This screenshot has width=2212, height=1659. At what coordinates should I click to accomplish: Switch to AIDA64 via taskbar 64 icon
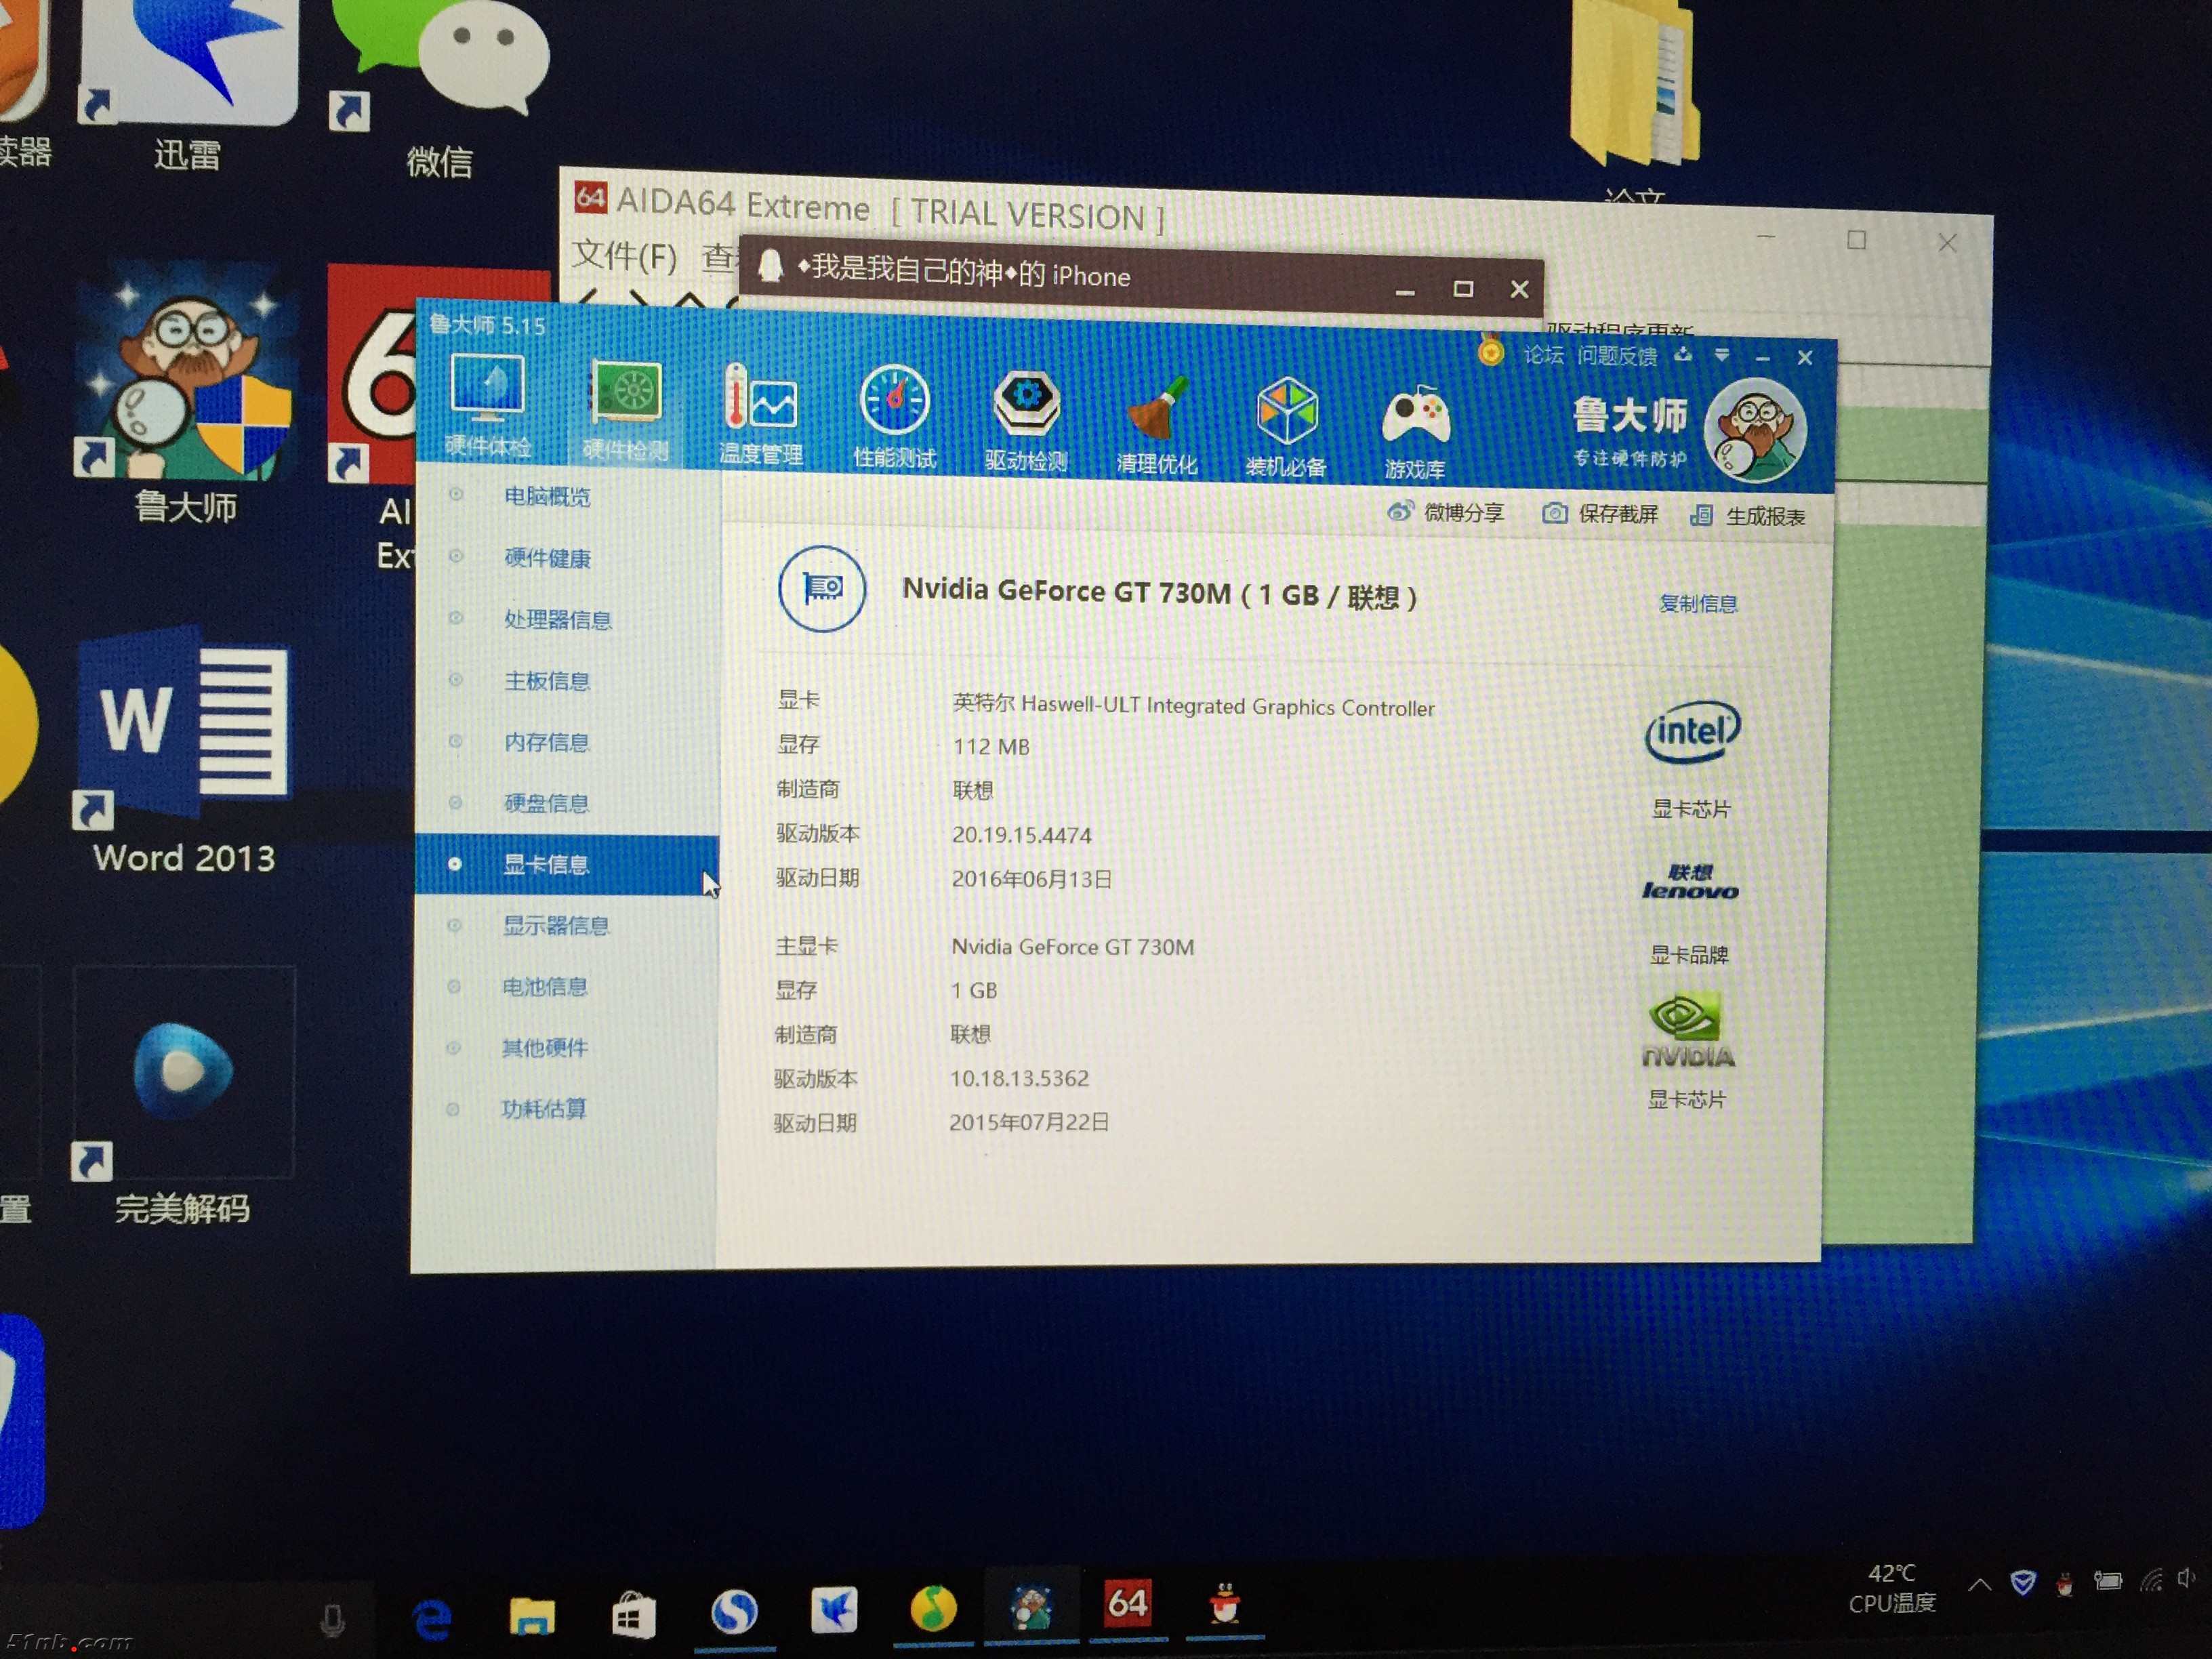[x=1127, y=1603]
